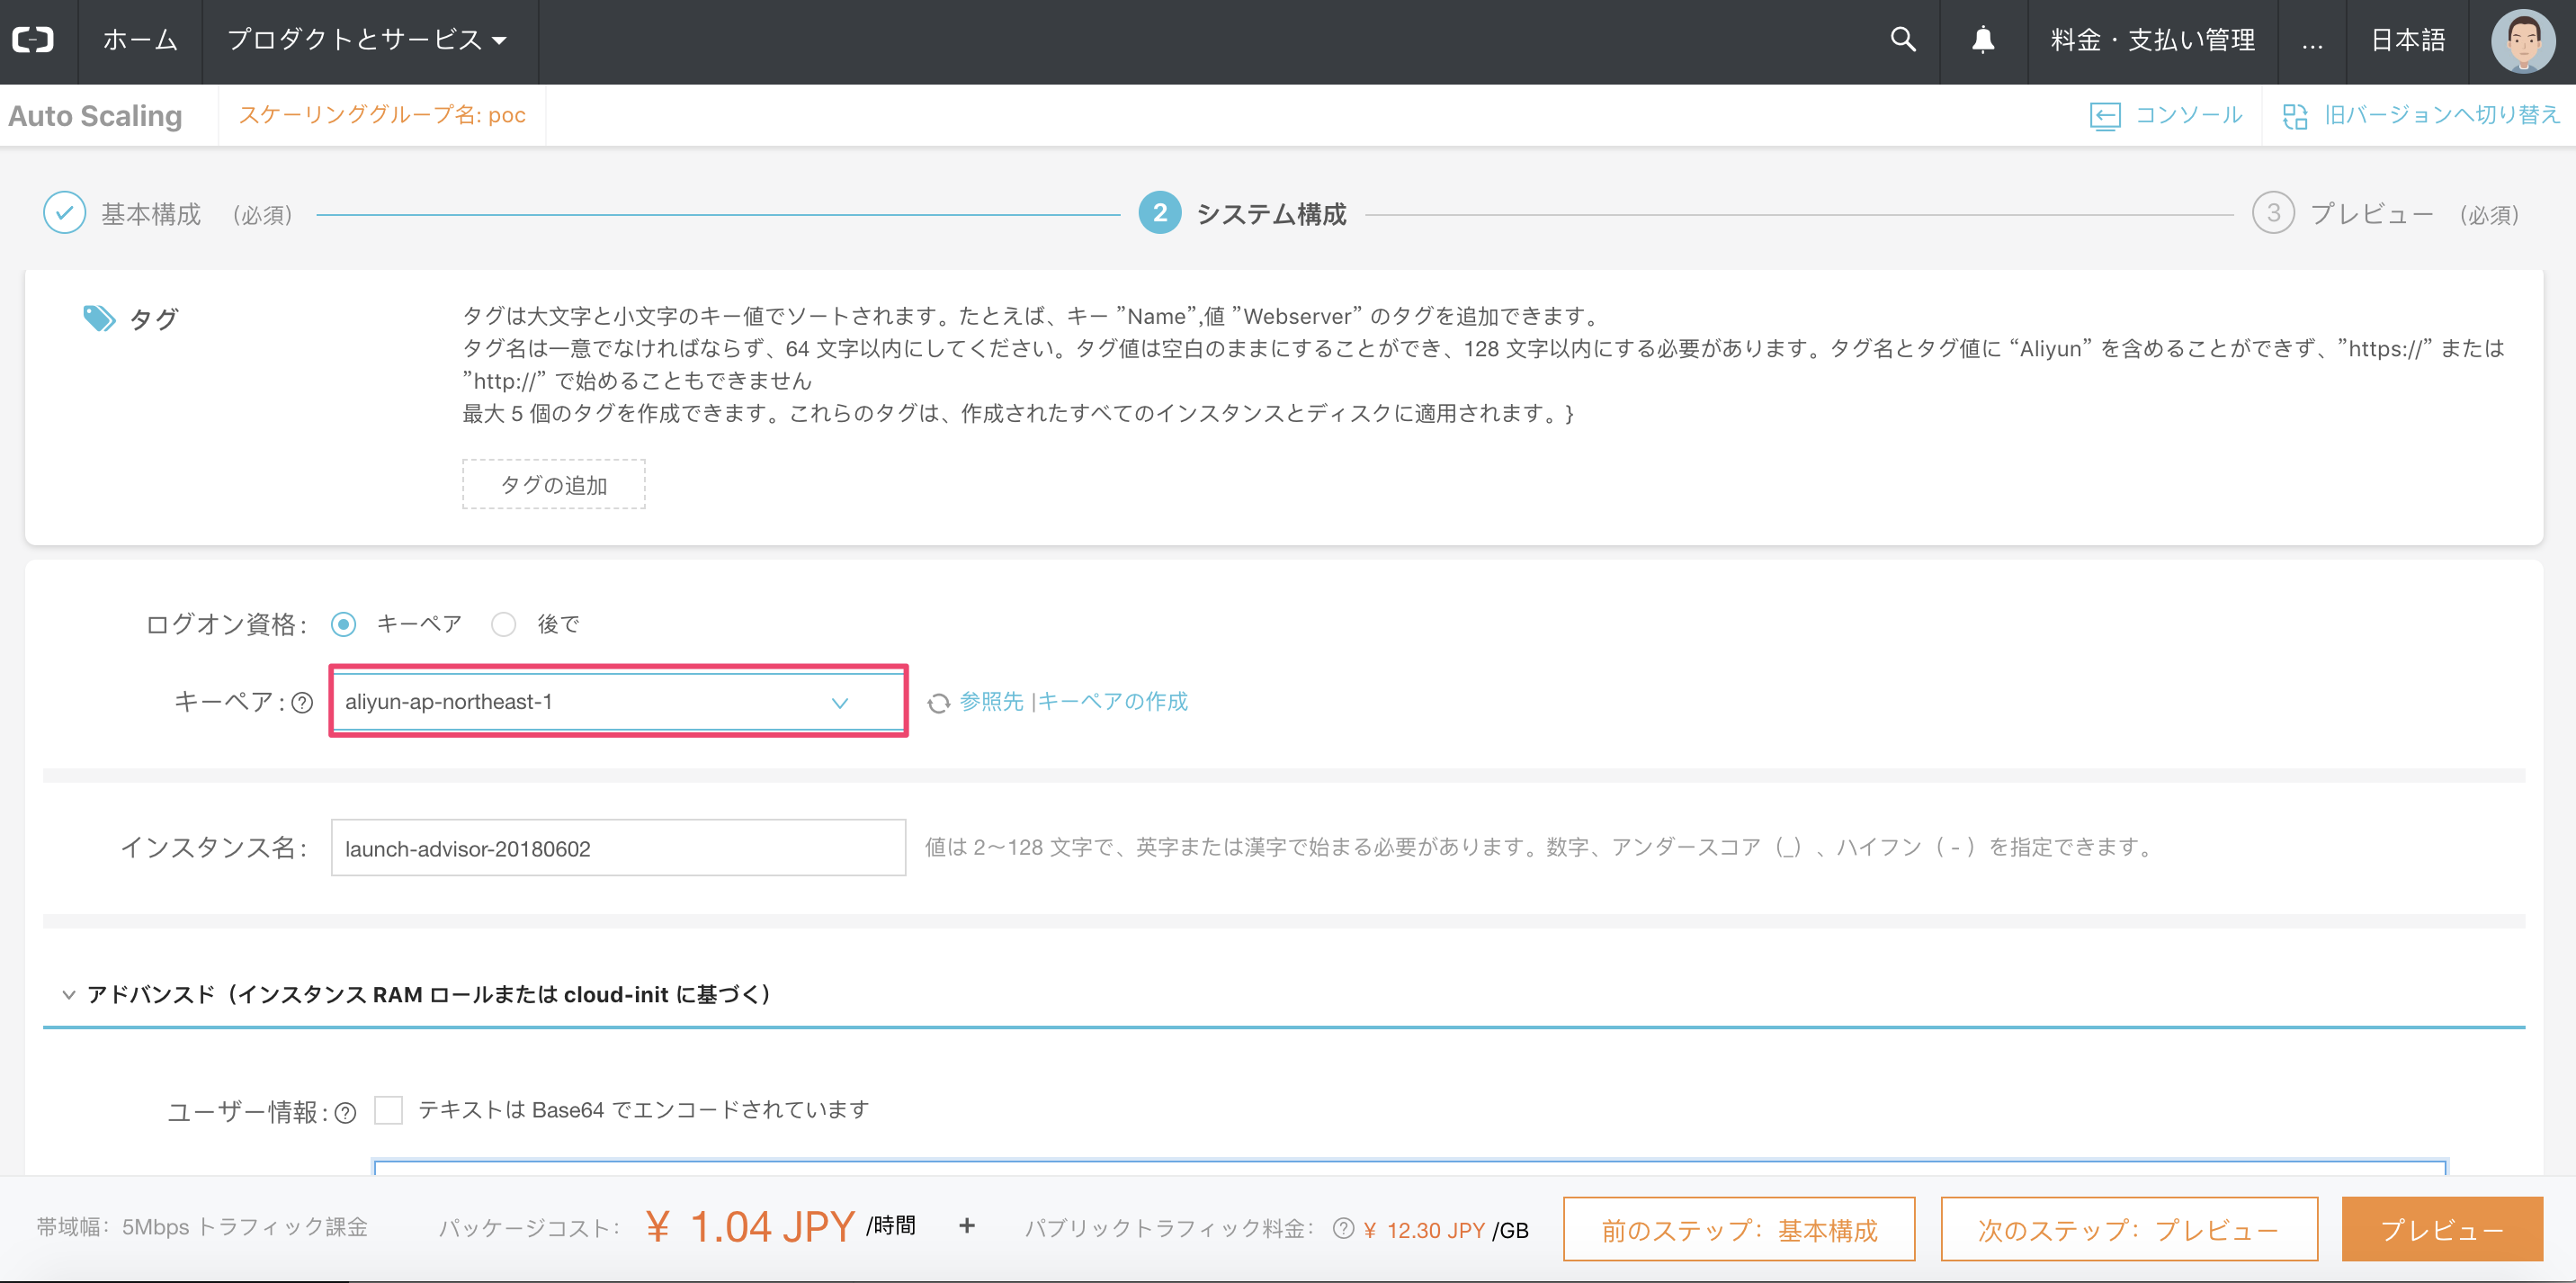Screen dimensions: 2576x1283
Task: Enable the Base64 encoded text checkbox
Action: 388,1110
